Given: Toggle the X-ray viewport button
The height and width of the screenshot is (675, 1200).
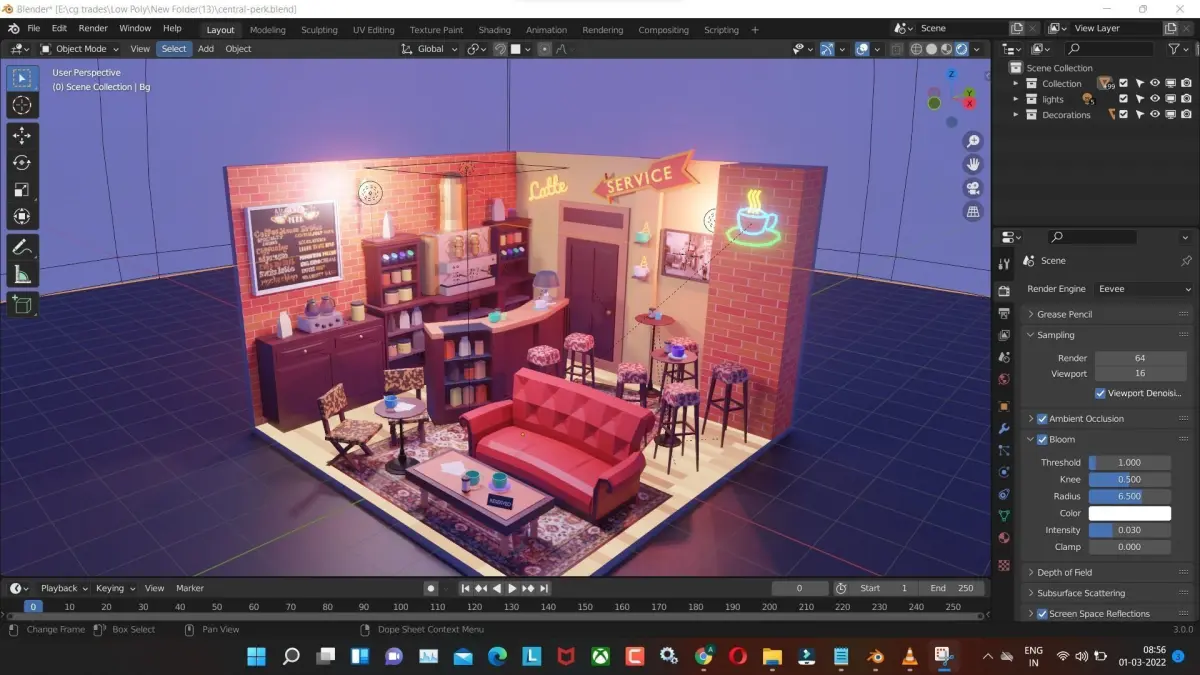Looking at the screenshot, I should pyautogui.click(x=895, y=48).
